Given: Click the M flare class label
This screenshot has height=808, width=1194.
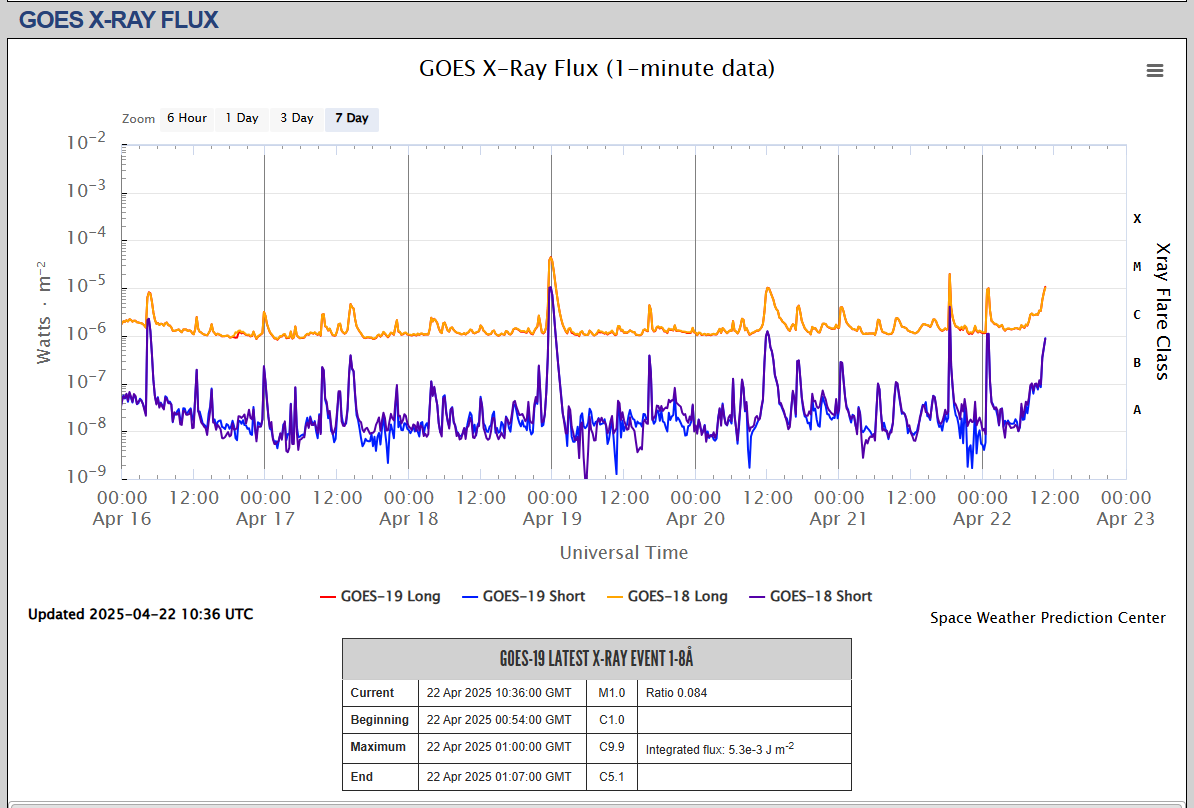Looking at the screenshot, I should pyautogui.click(x=1137, y=267).
